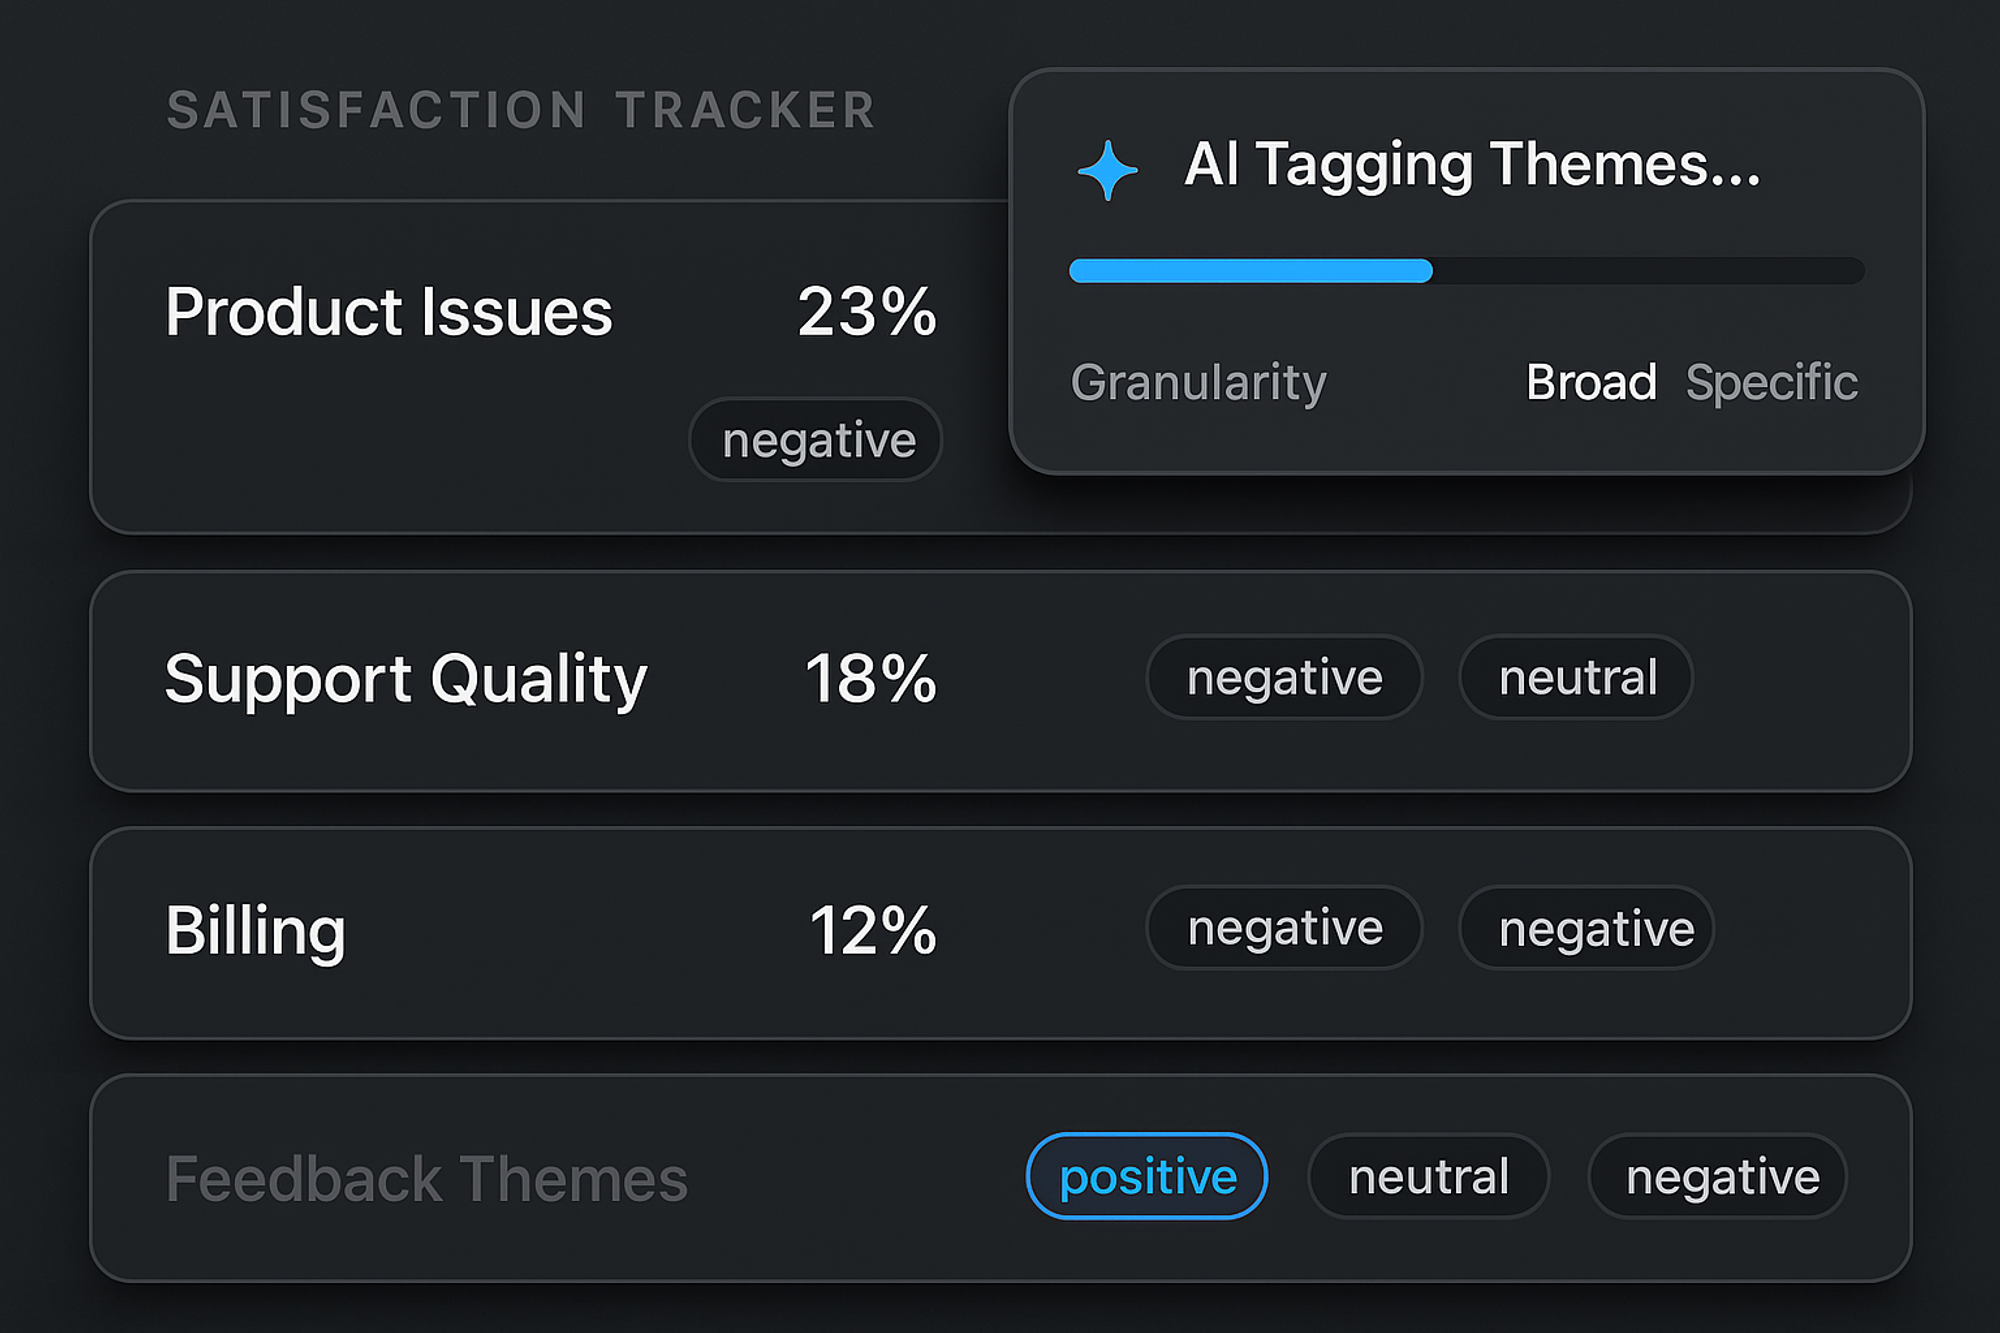Click the AI sparkle star icon

pyautogui.click(x=1107, y=170)
